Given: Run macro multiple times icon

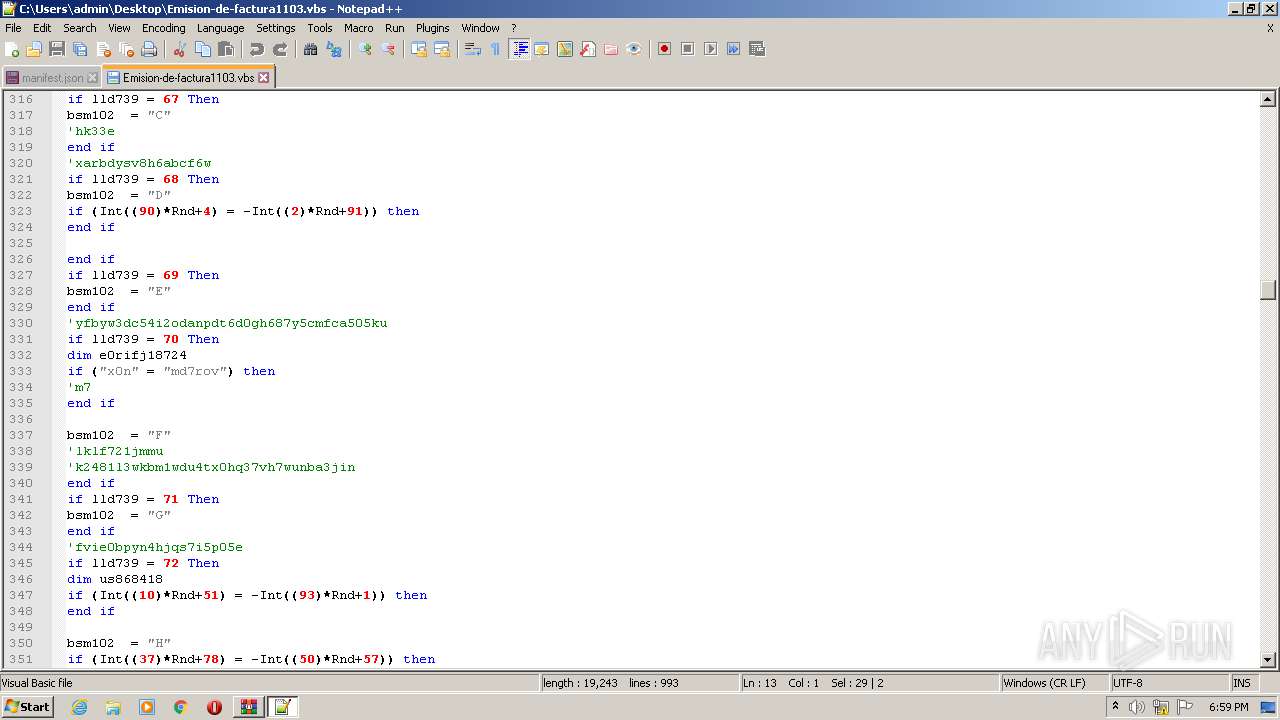Looking at the screenshot, I should click(x=733, y=49).
